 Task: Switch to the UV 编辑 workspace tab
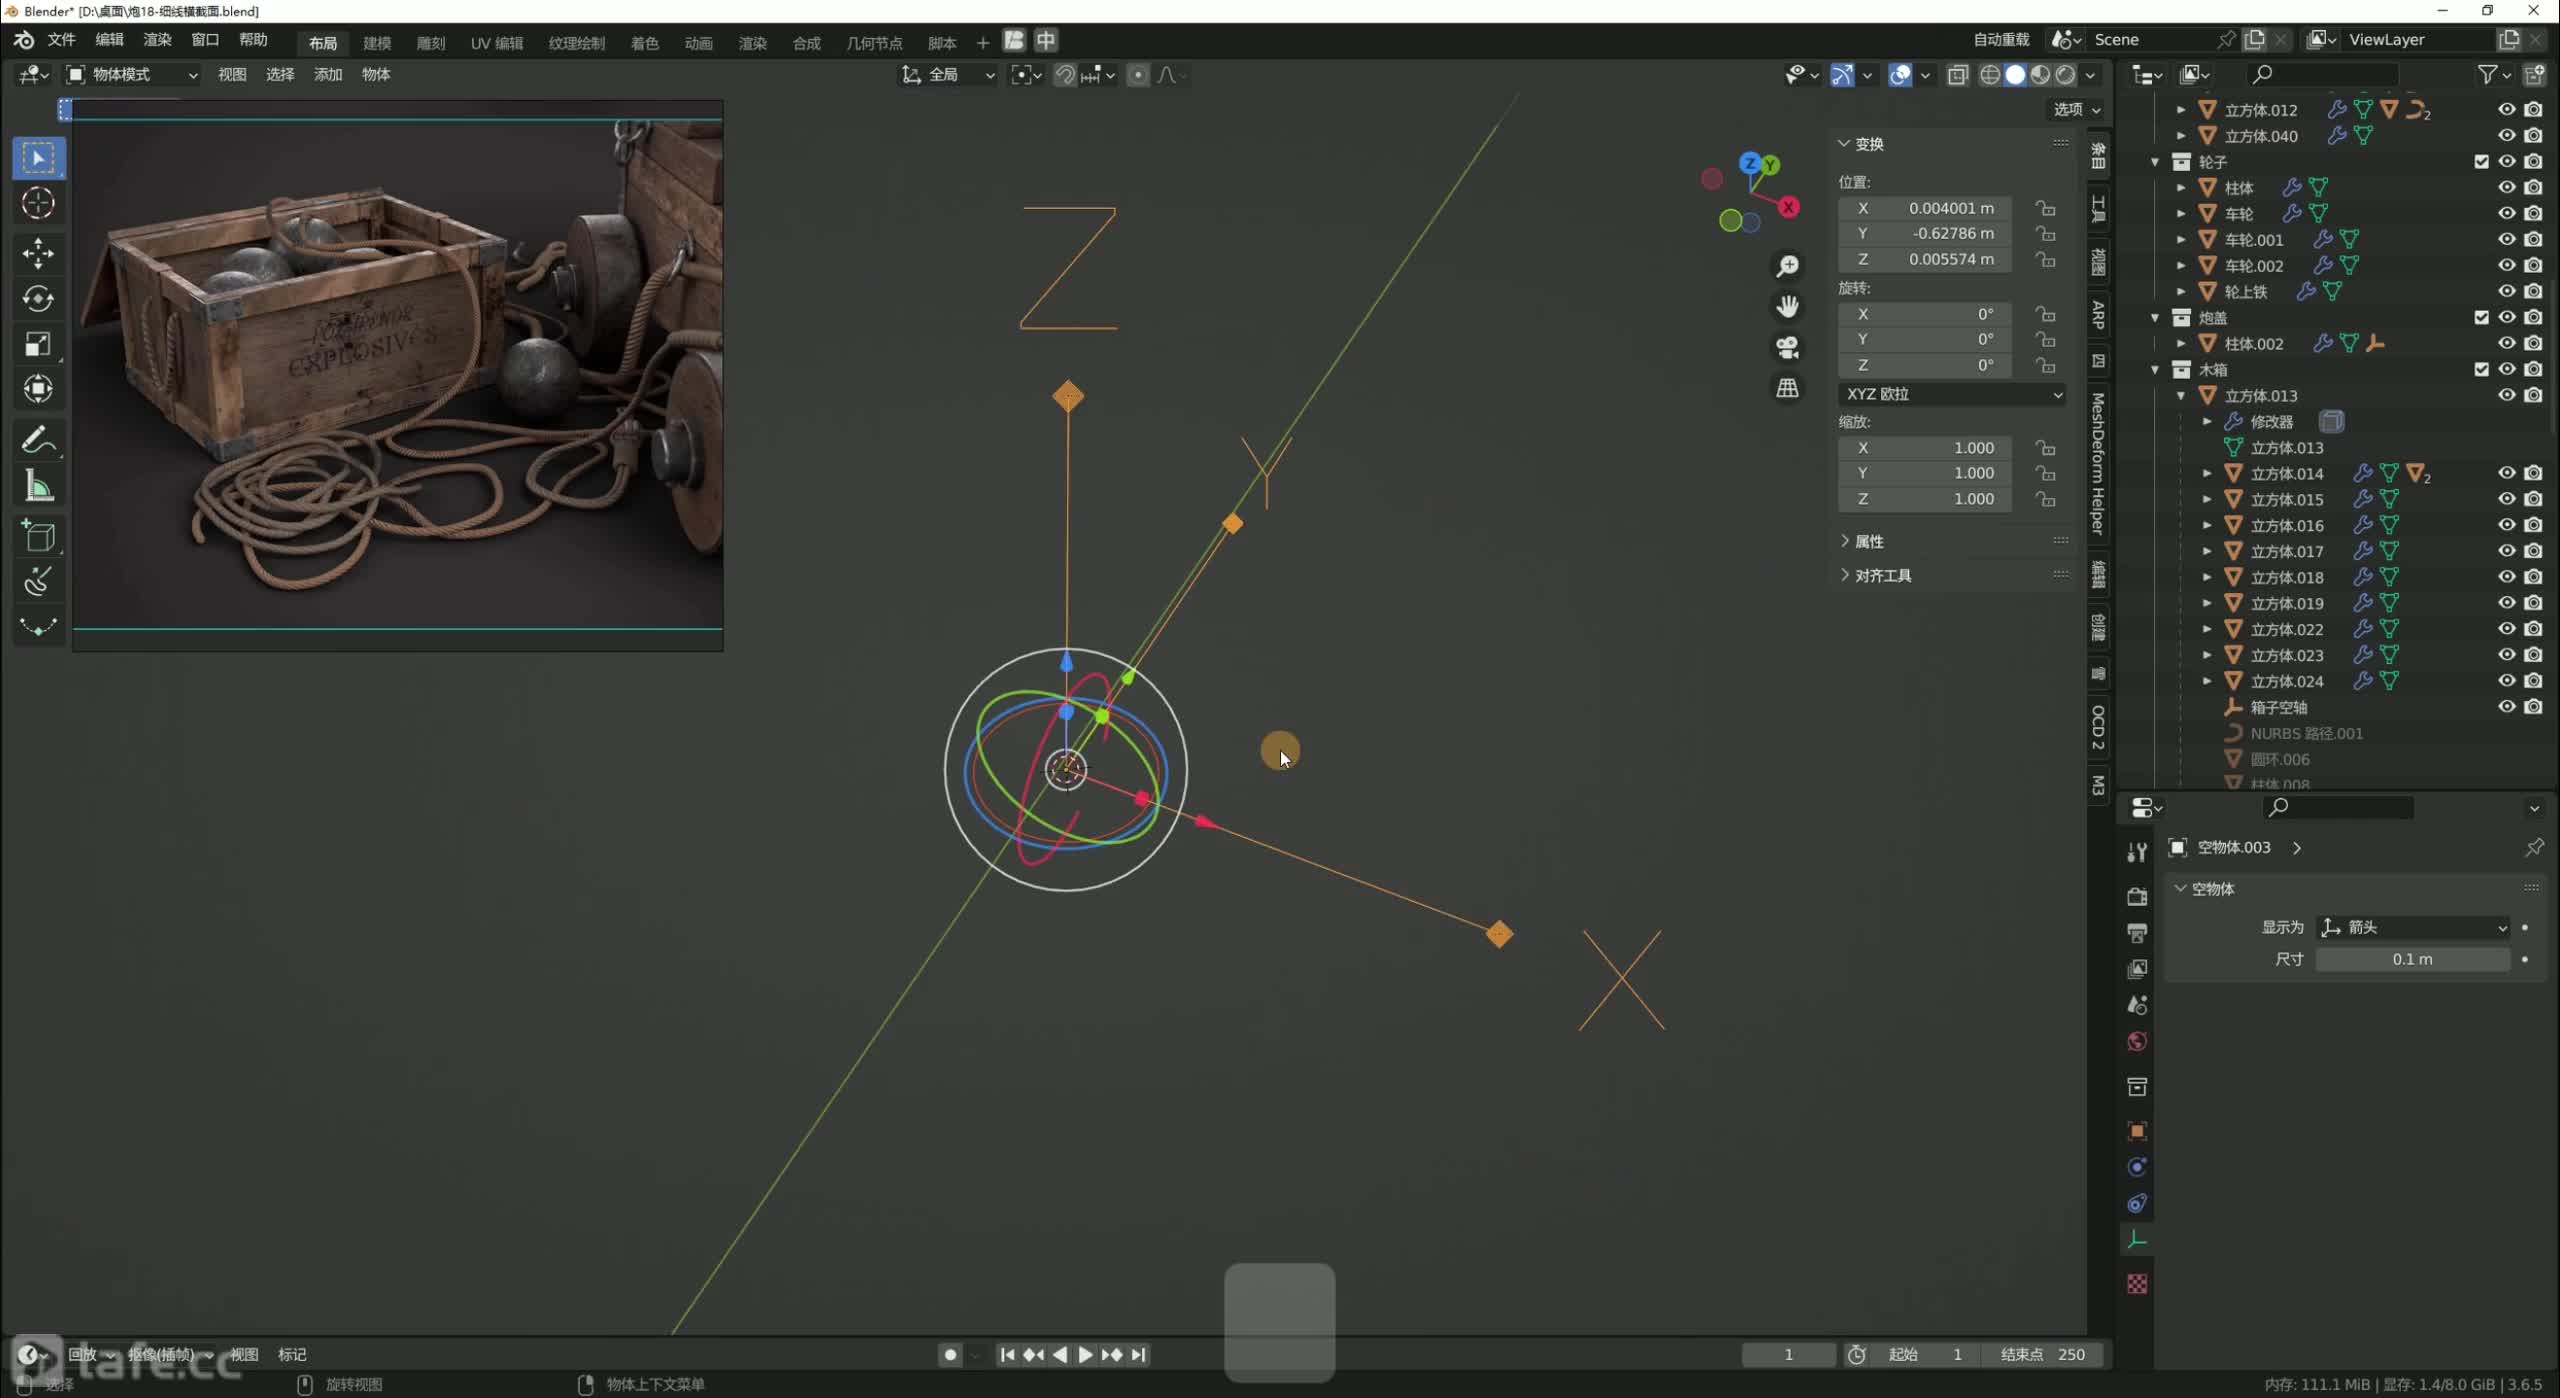[497, 43]
